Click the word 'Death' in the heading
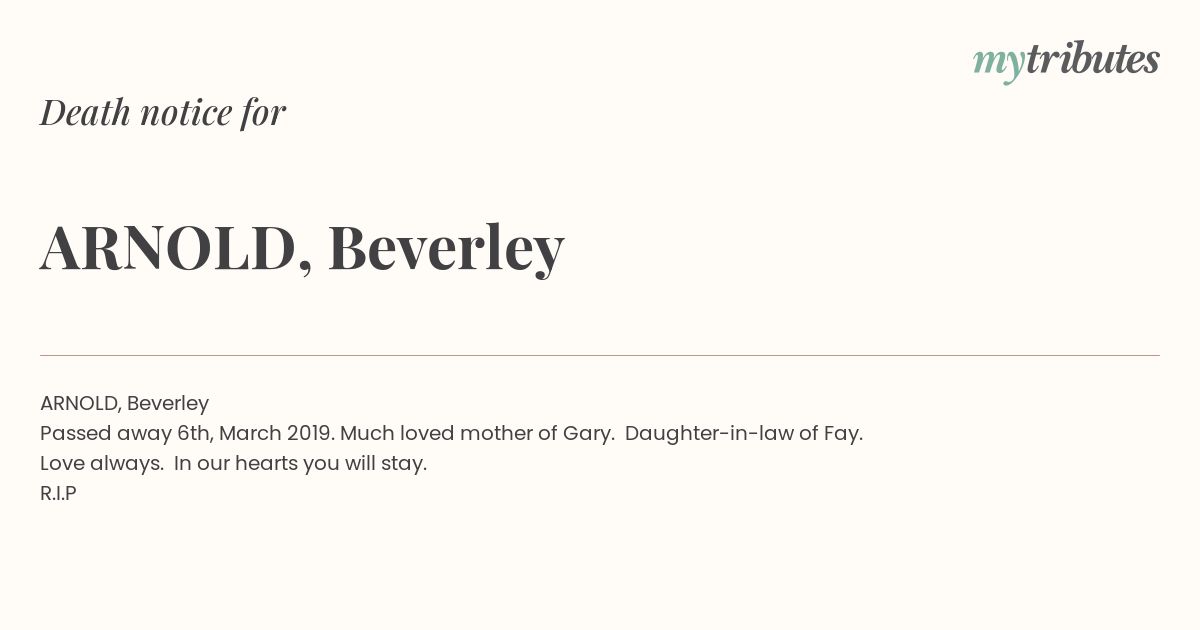The height and width of the screenshot is (630, 1200). 85,112
